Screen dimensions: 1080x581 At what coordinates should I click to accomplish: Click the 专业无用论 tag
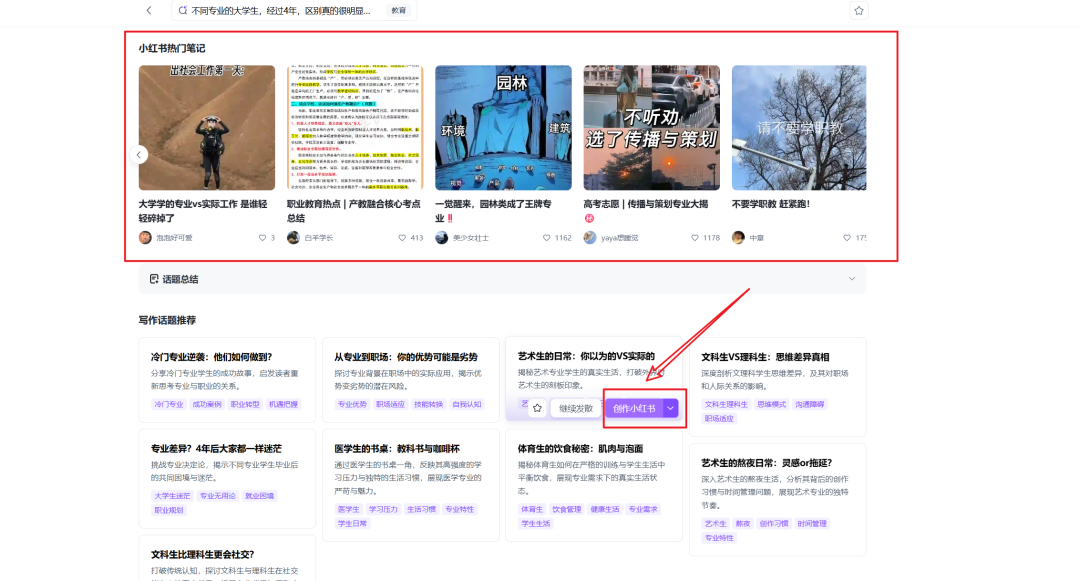click(218, 496)
